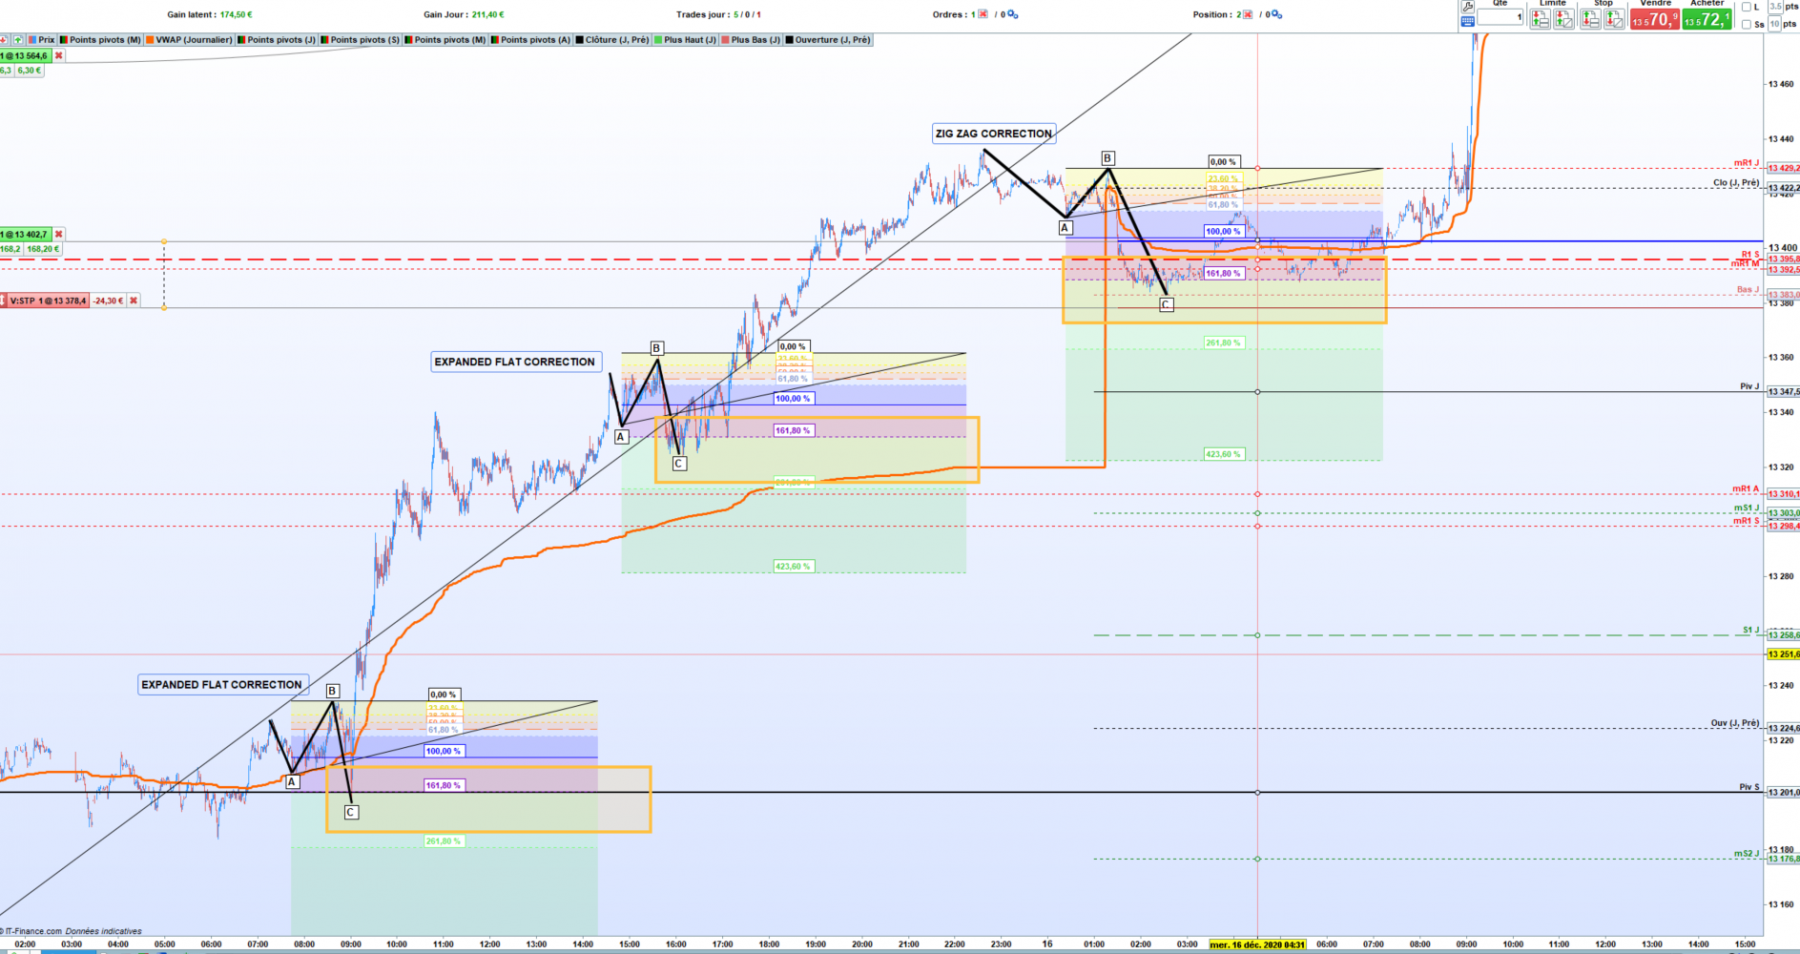Select first Points pivots (M) legend item

pyautogui.click(x=100, y=40)
